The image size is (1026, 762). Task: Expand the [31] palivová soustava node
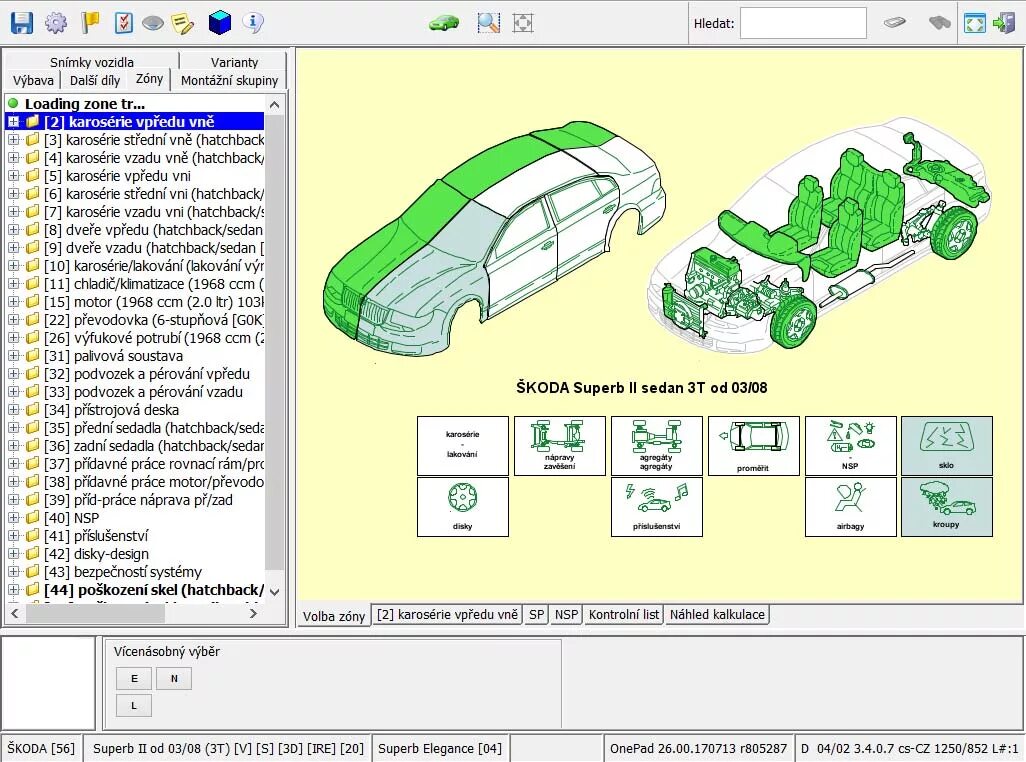coord(14,356)
